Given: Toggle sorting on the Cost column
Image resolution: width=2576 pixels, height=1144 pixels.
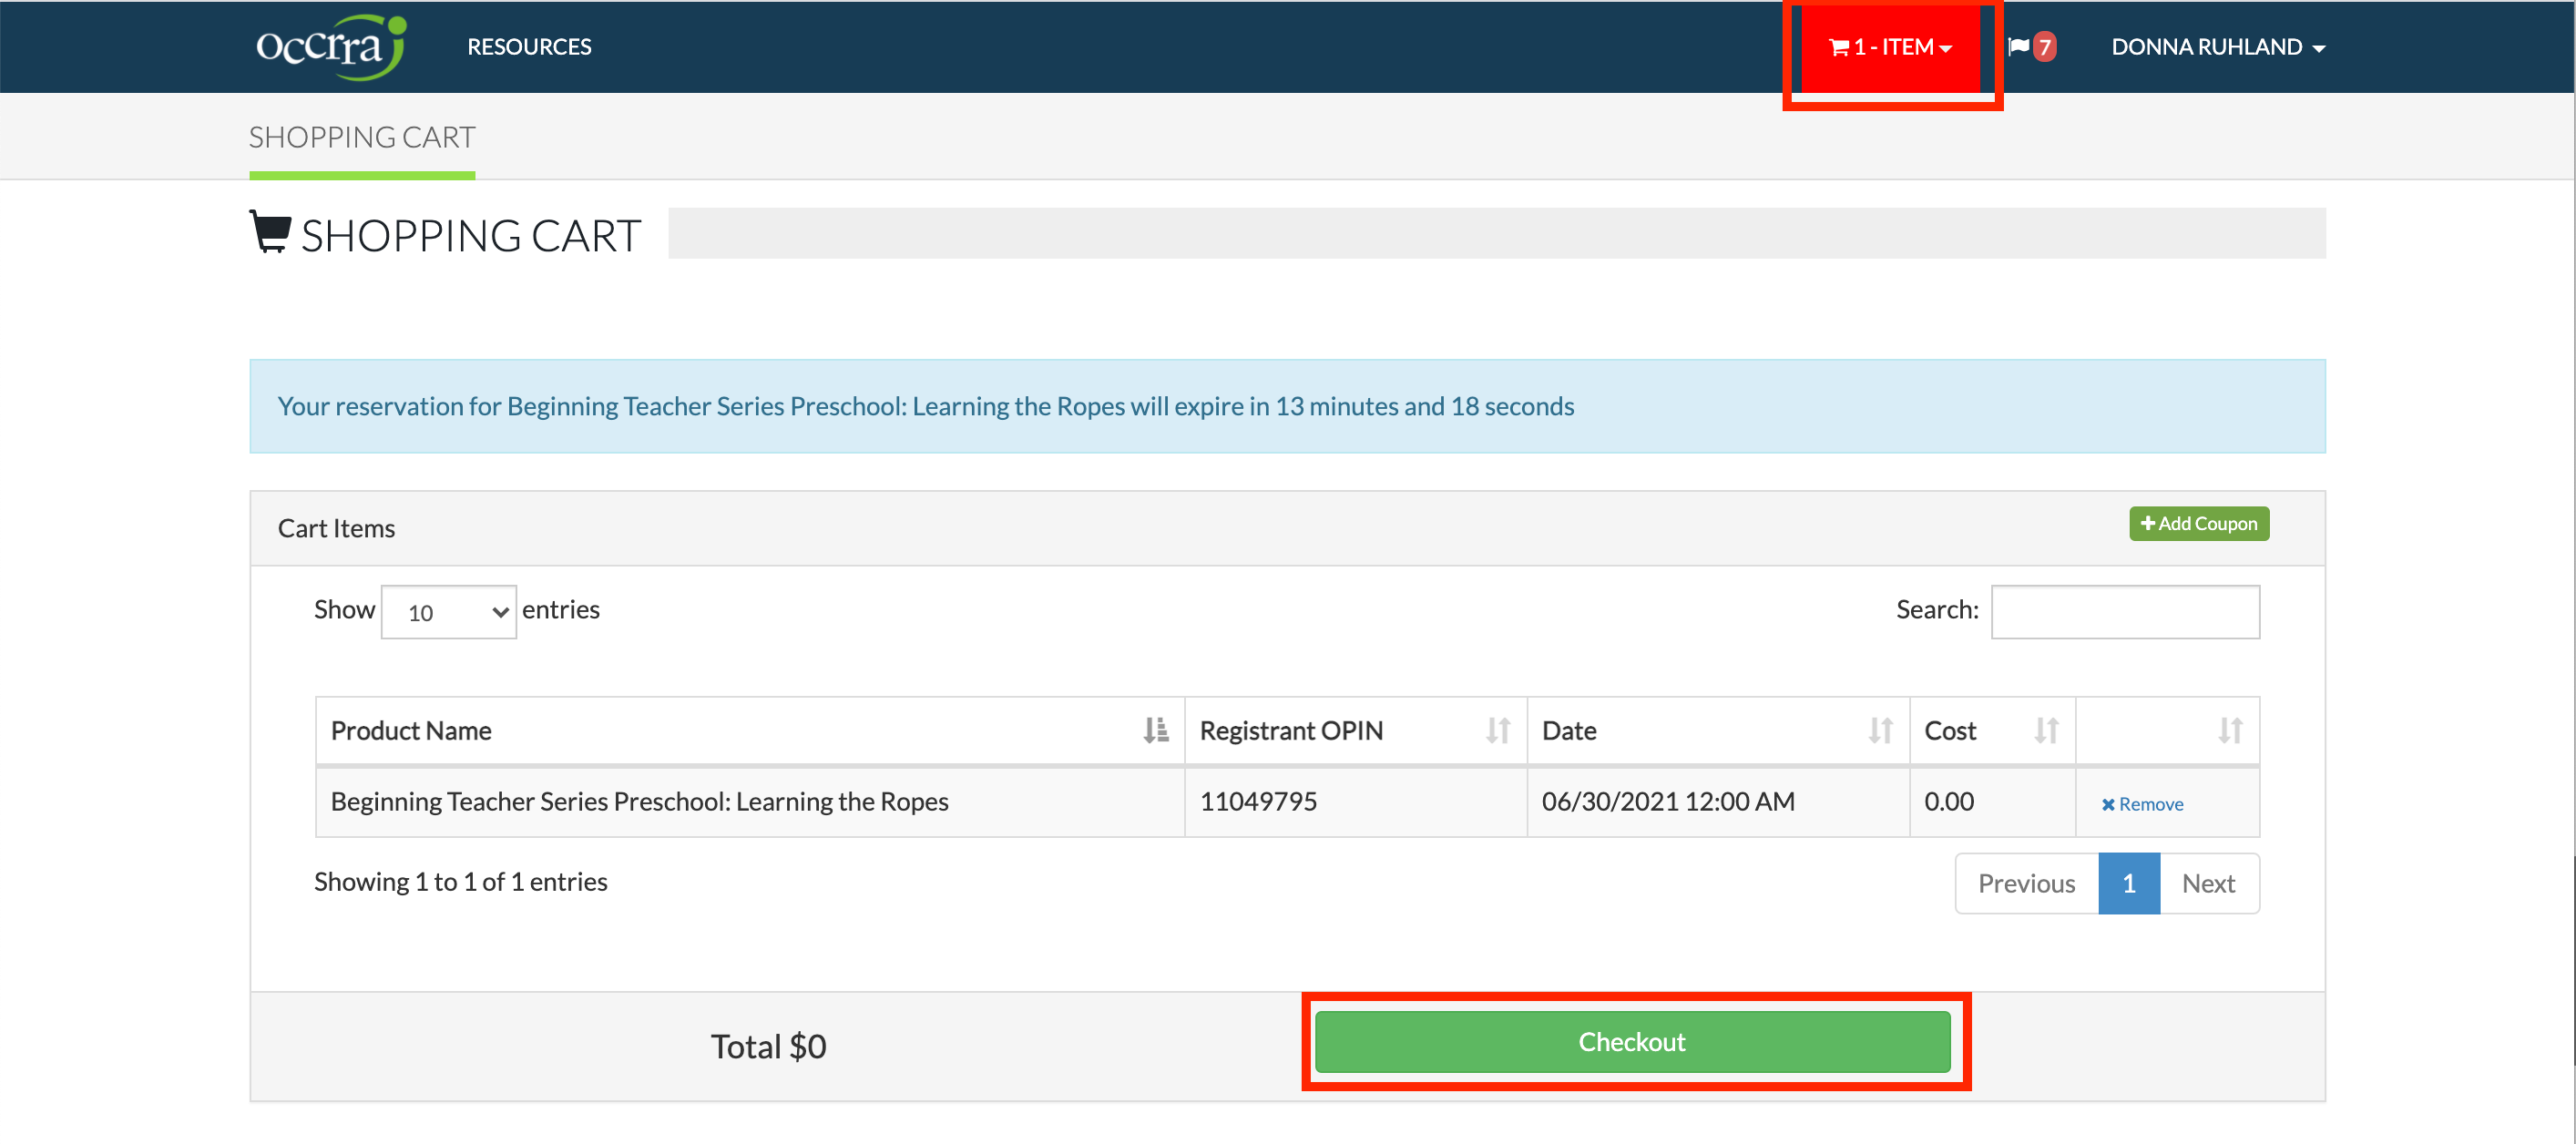Looking at the screenshot, I should [2045, 730].
